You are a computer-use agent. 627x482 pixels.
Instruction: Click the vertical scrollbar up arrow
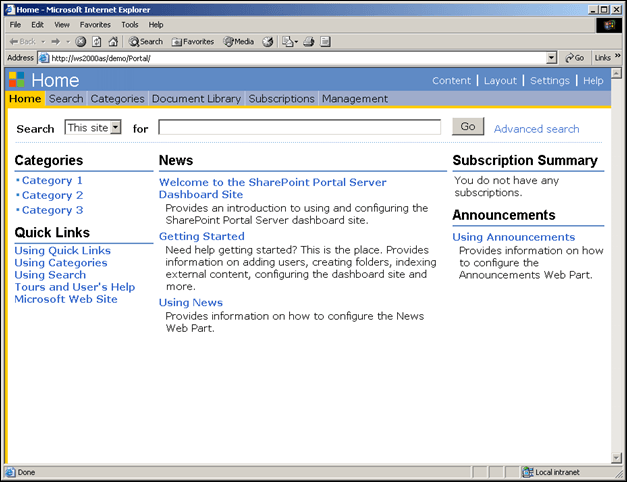[616, 73]
